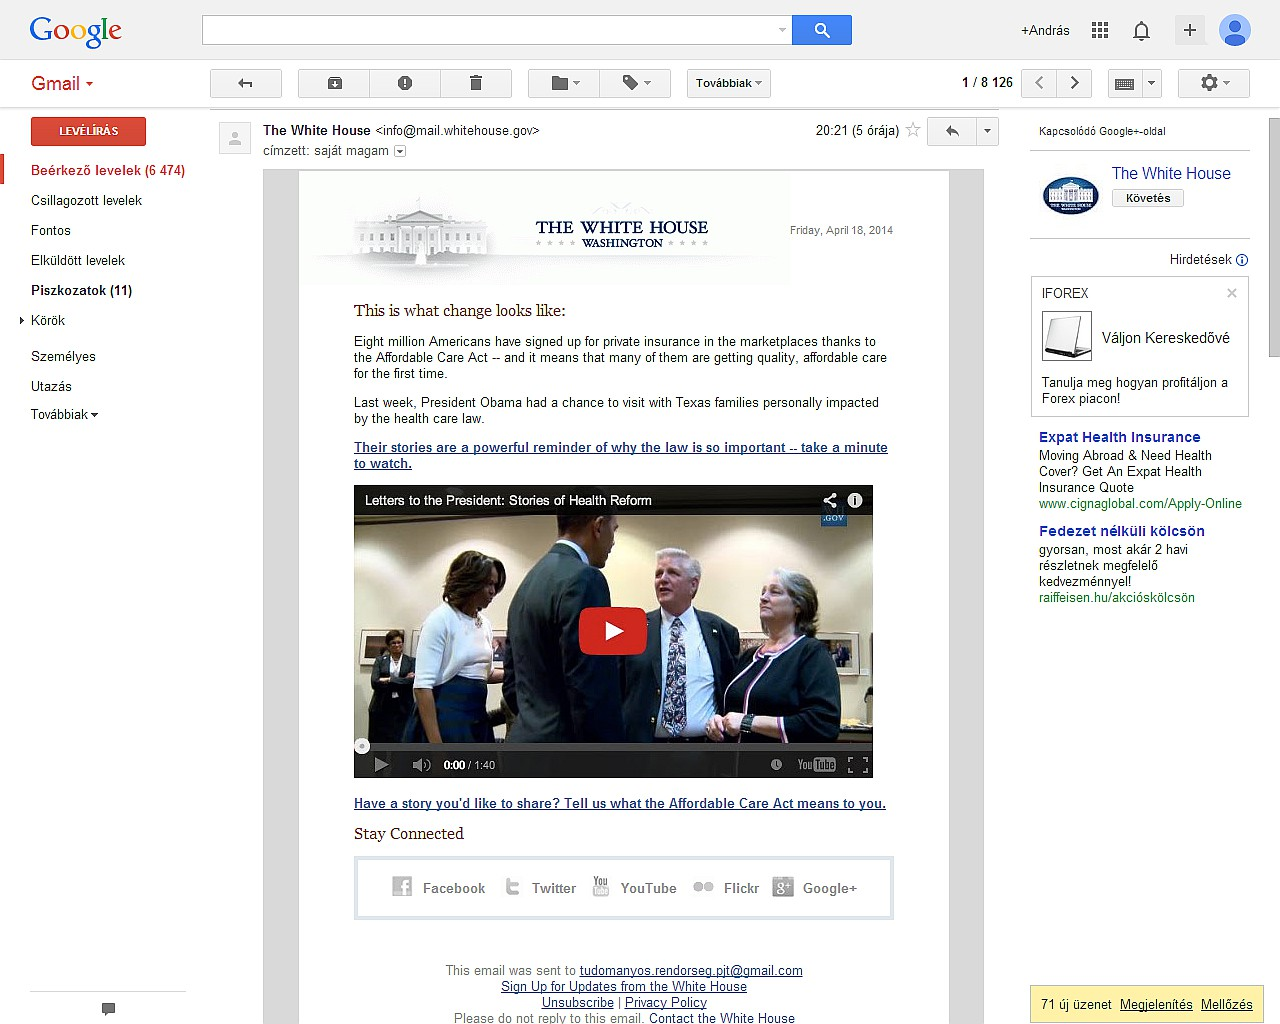Open the 'Their stories are a powerful reminder' link

(x=621, y=455)
